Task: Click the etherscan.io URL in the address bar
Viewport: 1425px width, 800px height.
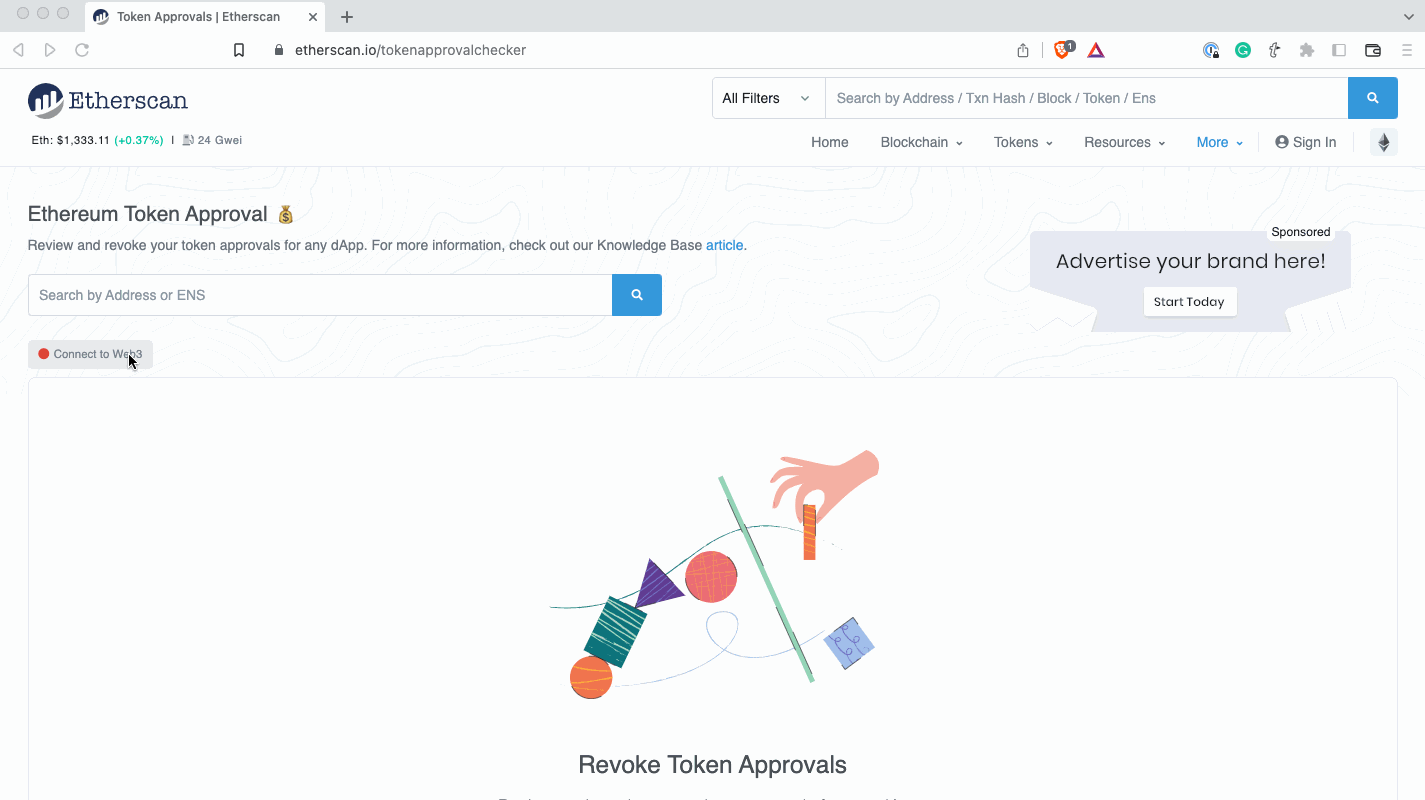Action: (410, 50)
